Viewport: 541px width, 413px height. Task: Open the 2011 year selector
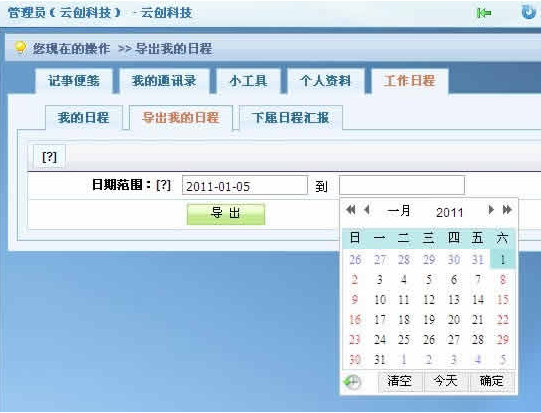pyautogui.click(x=449, y=212)
